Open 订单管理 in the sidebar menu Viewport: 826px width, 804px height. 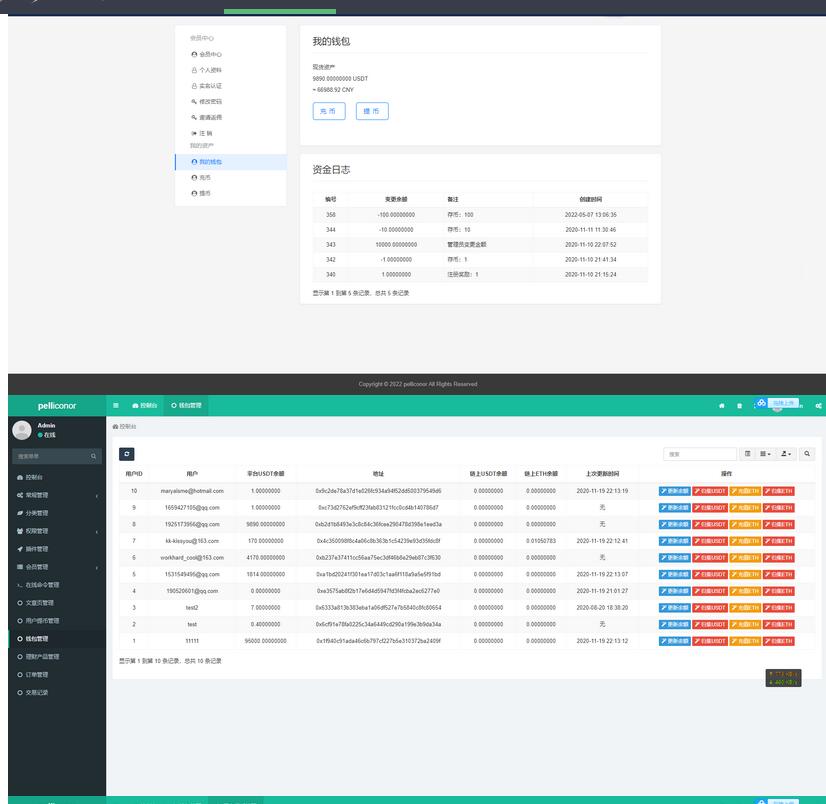click(36, 675)
